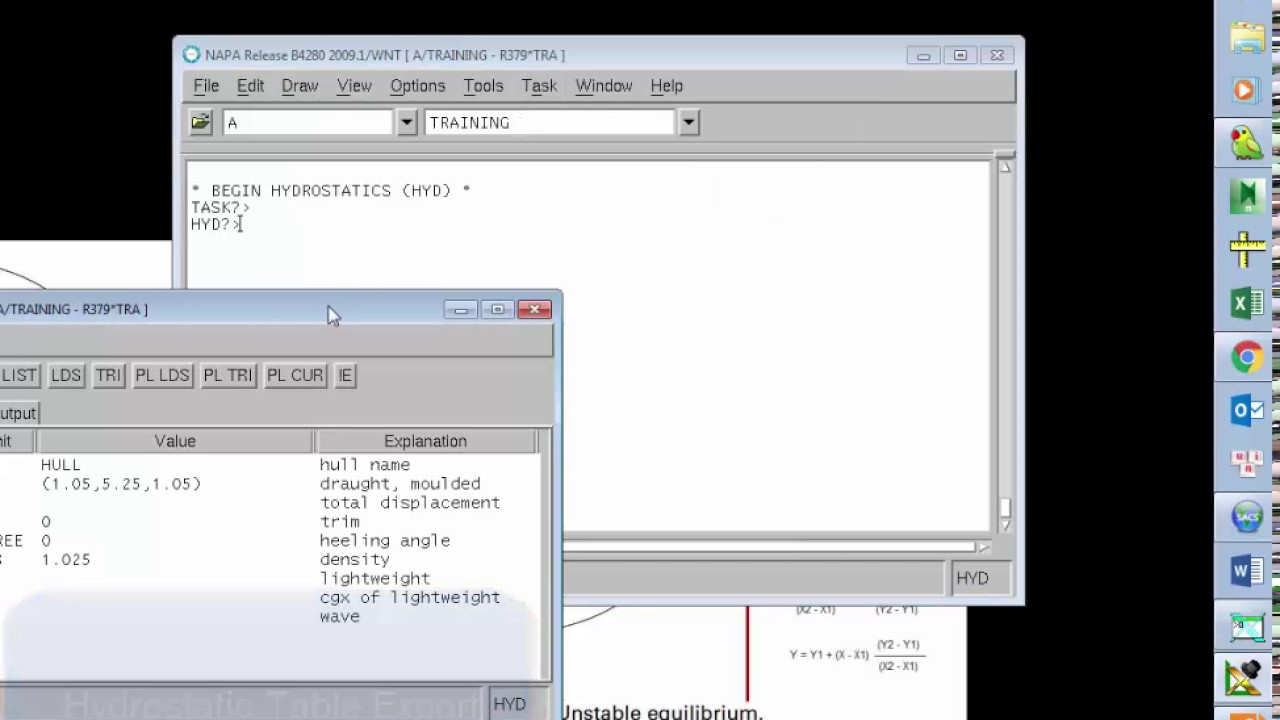Open the File menu in NAPA
This screenshot has height=720, width=1280.
pos(206,86)
